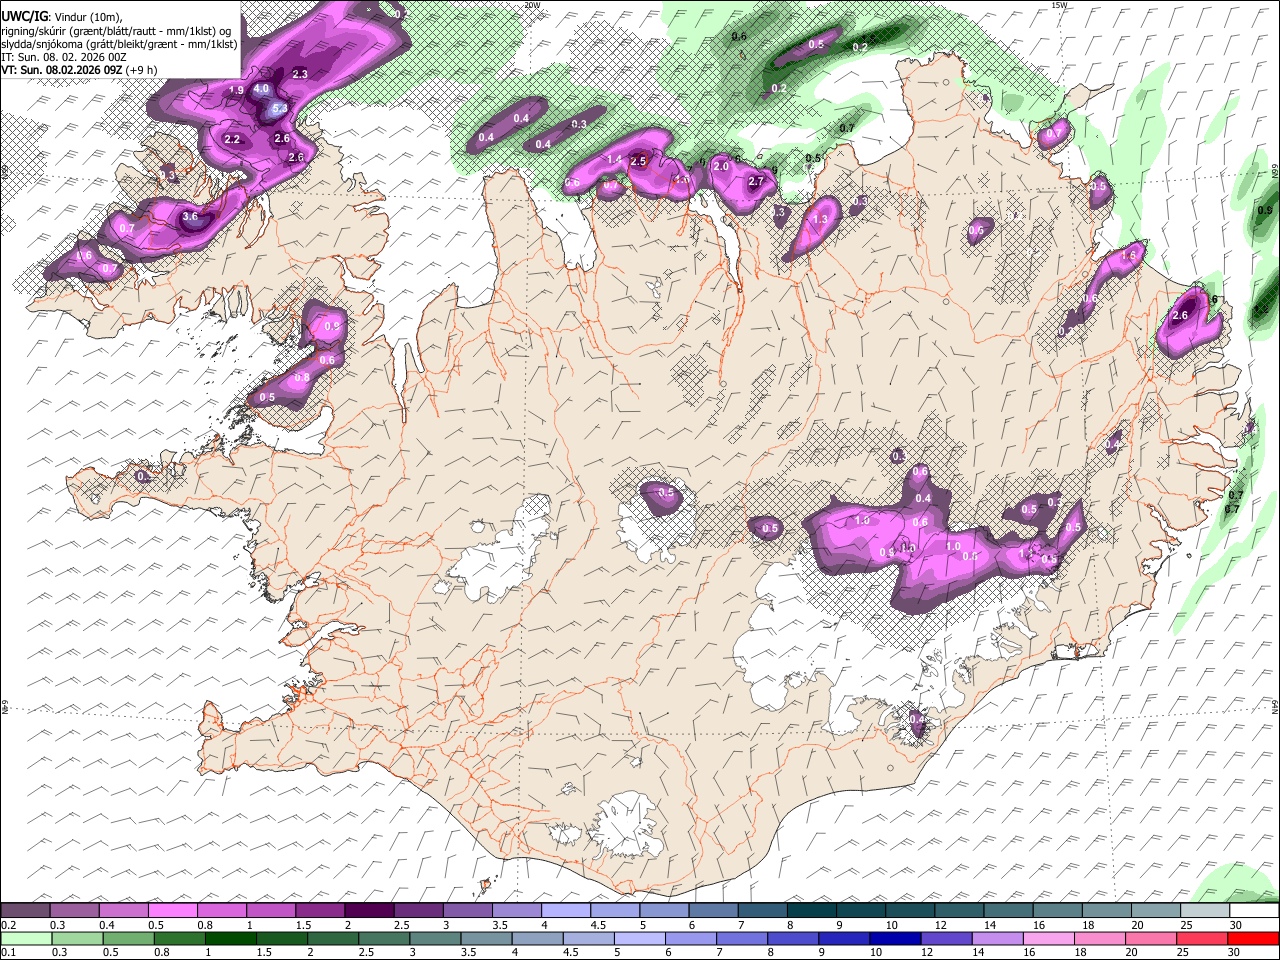Image resolution: width=1280 pixels, height=960 pixels.
Task: Click the 2.5 value on north coast
Action: point(639,162)
